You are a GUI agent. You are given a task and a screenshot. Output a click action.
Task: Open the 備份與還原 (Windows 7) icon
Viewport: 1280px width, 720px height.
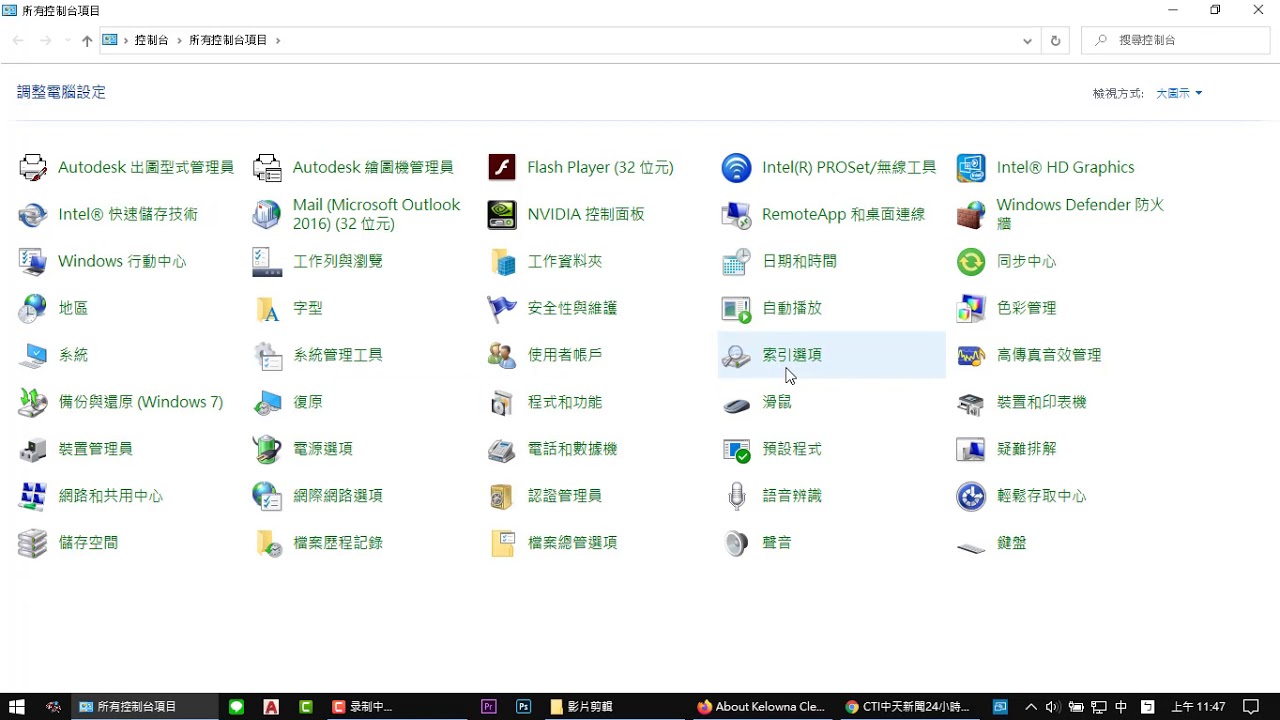point(33,402)
